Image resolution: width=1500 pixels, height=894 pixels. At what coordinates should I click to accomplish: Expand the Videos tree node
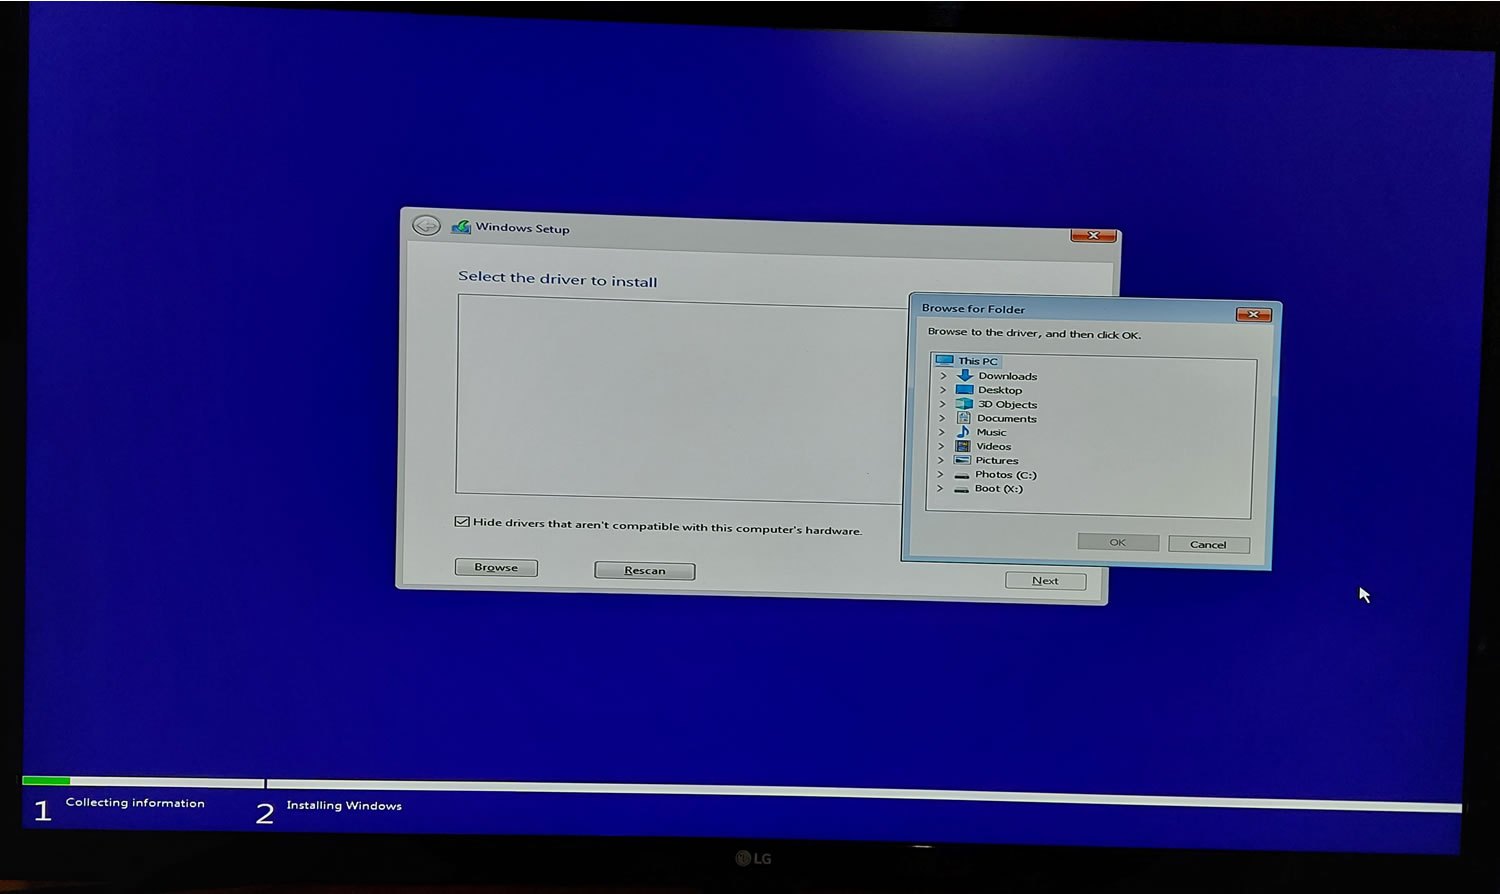pyautogui.click(x=941, y=446)
